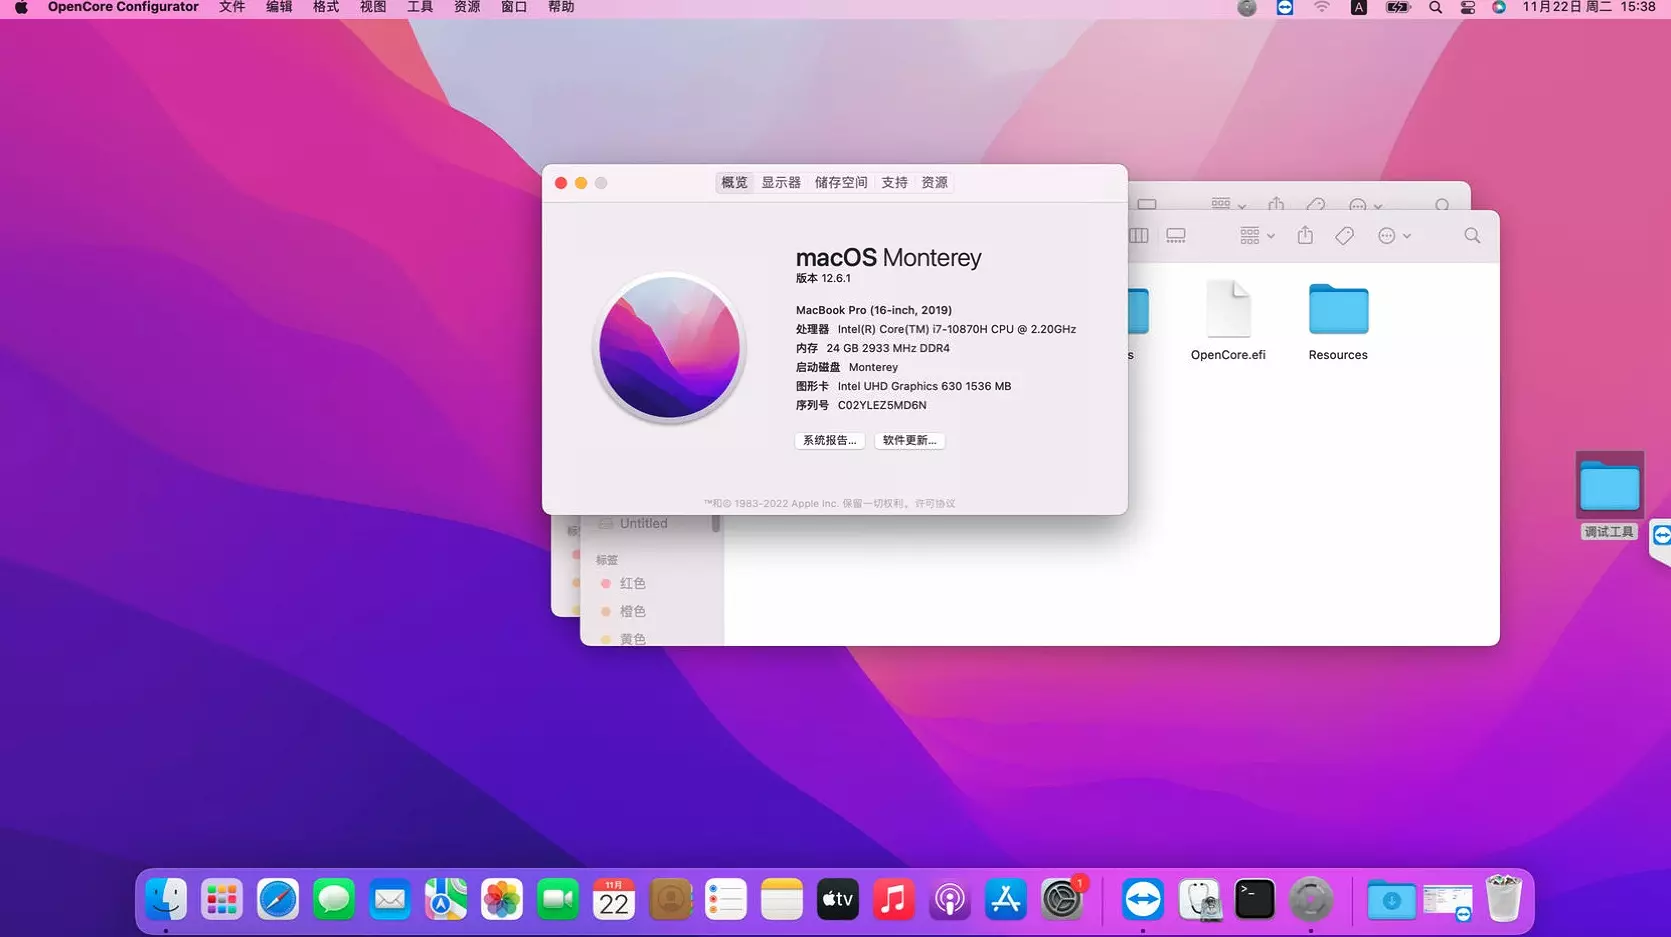Launch TeamViewer from the Dock
1671x937 pixels.
click(x=1142, y=900)
